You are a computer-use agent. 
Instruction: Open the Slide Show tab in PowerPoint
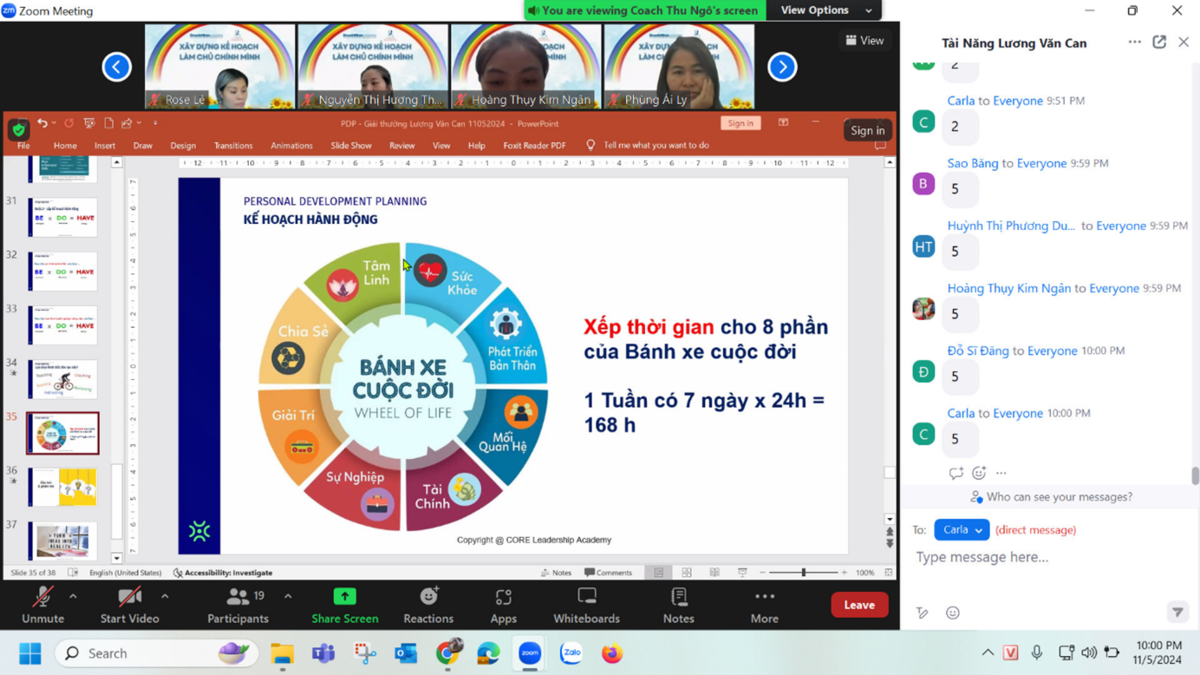(x=351, y=145)
